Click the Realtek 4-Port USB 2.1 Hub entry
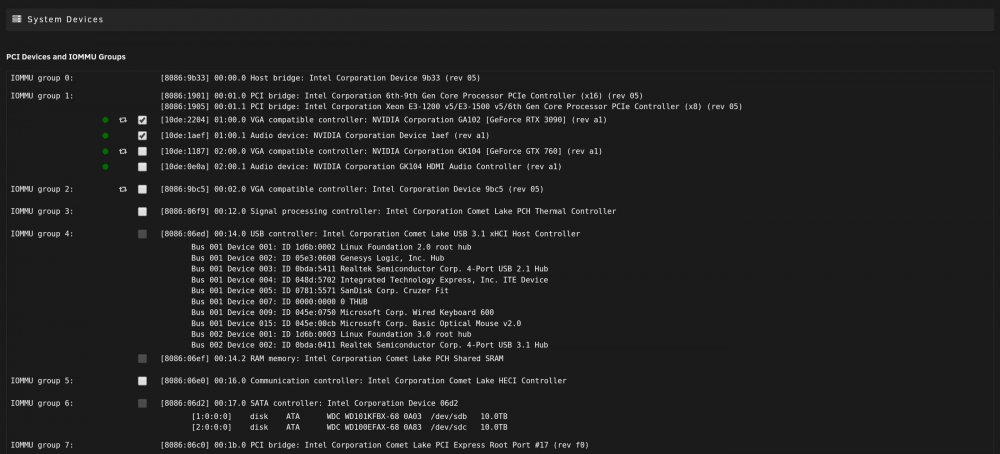Screen dimensions: 1000x454 pyautogui.click(x=370, y=269)
